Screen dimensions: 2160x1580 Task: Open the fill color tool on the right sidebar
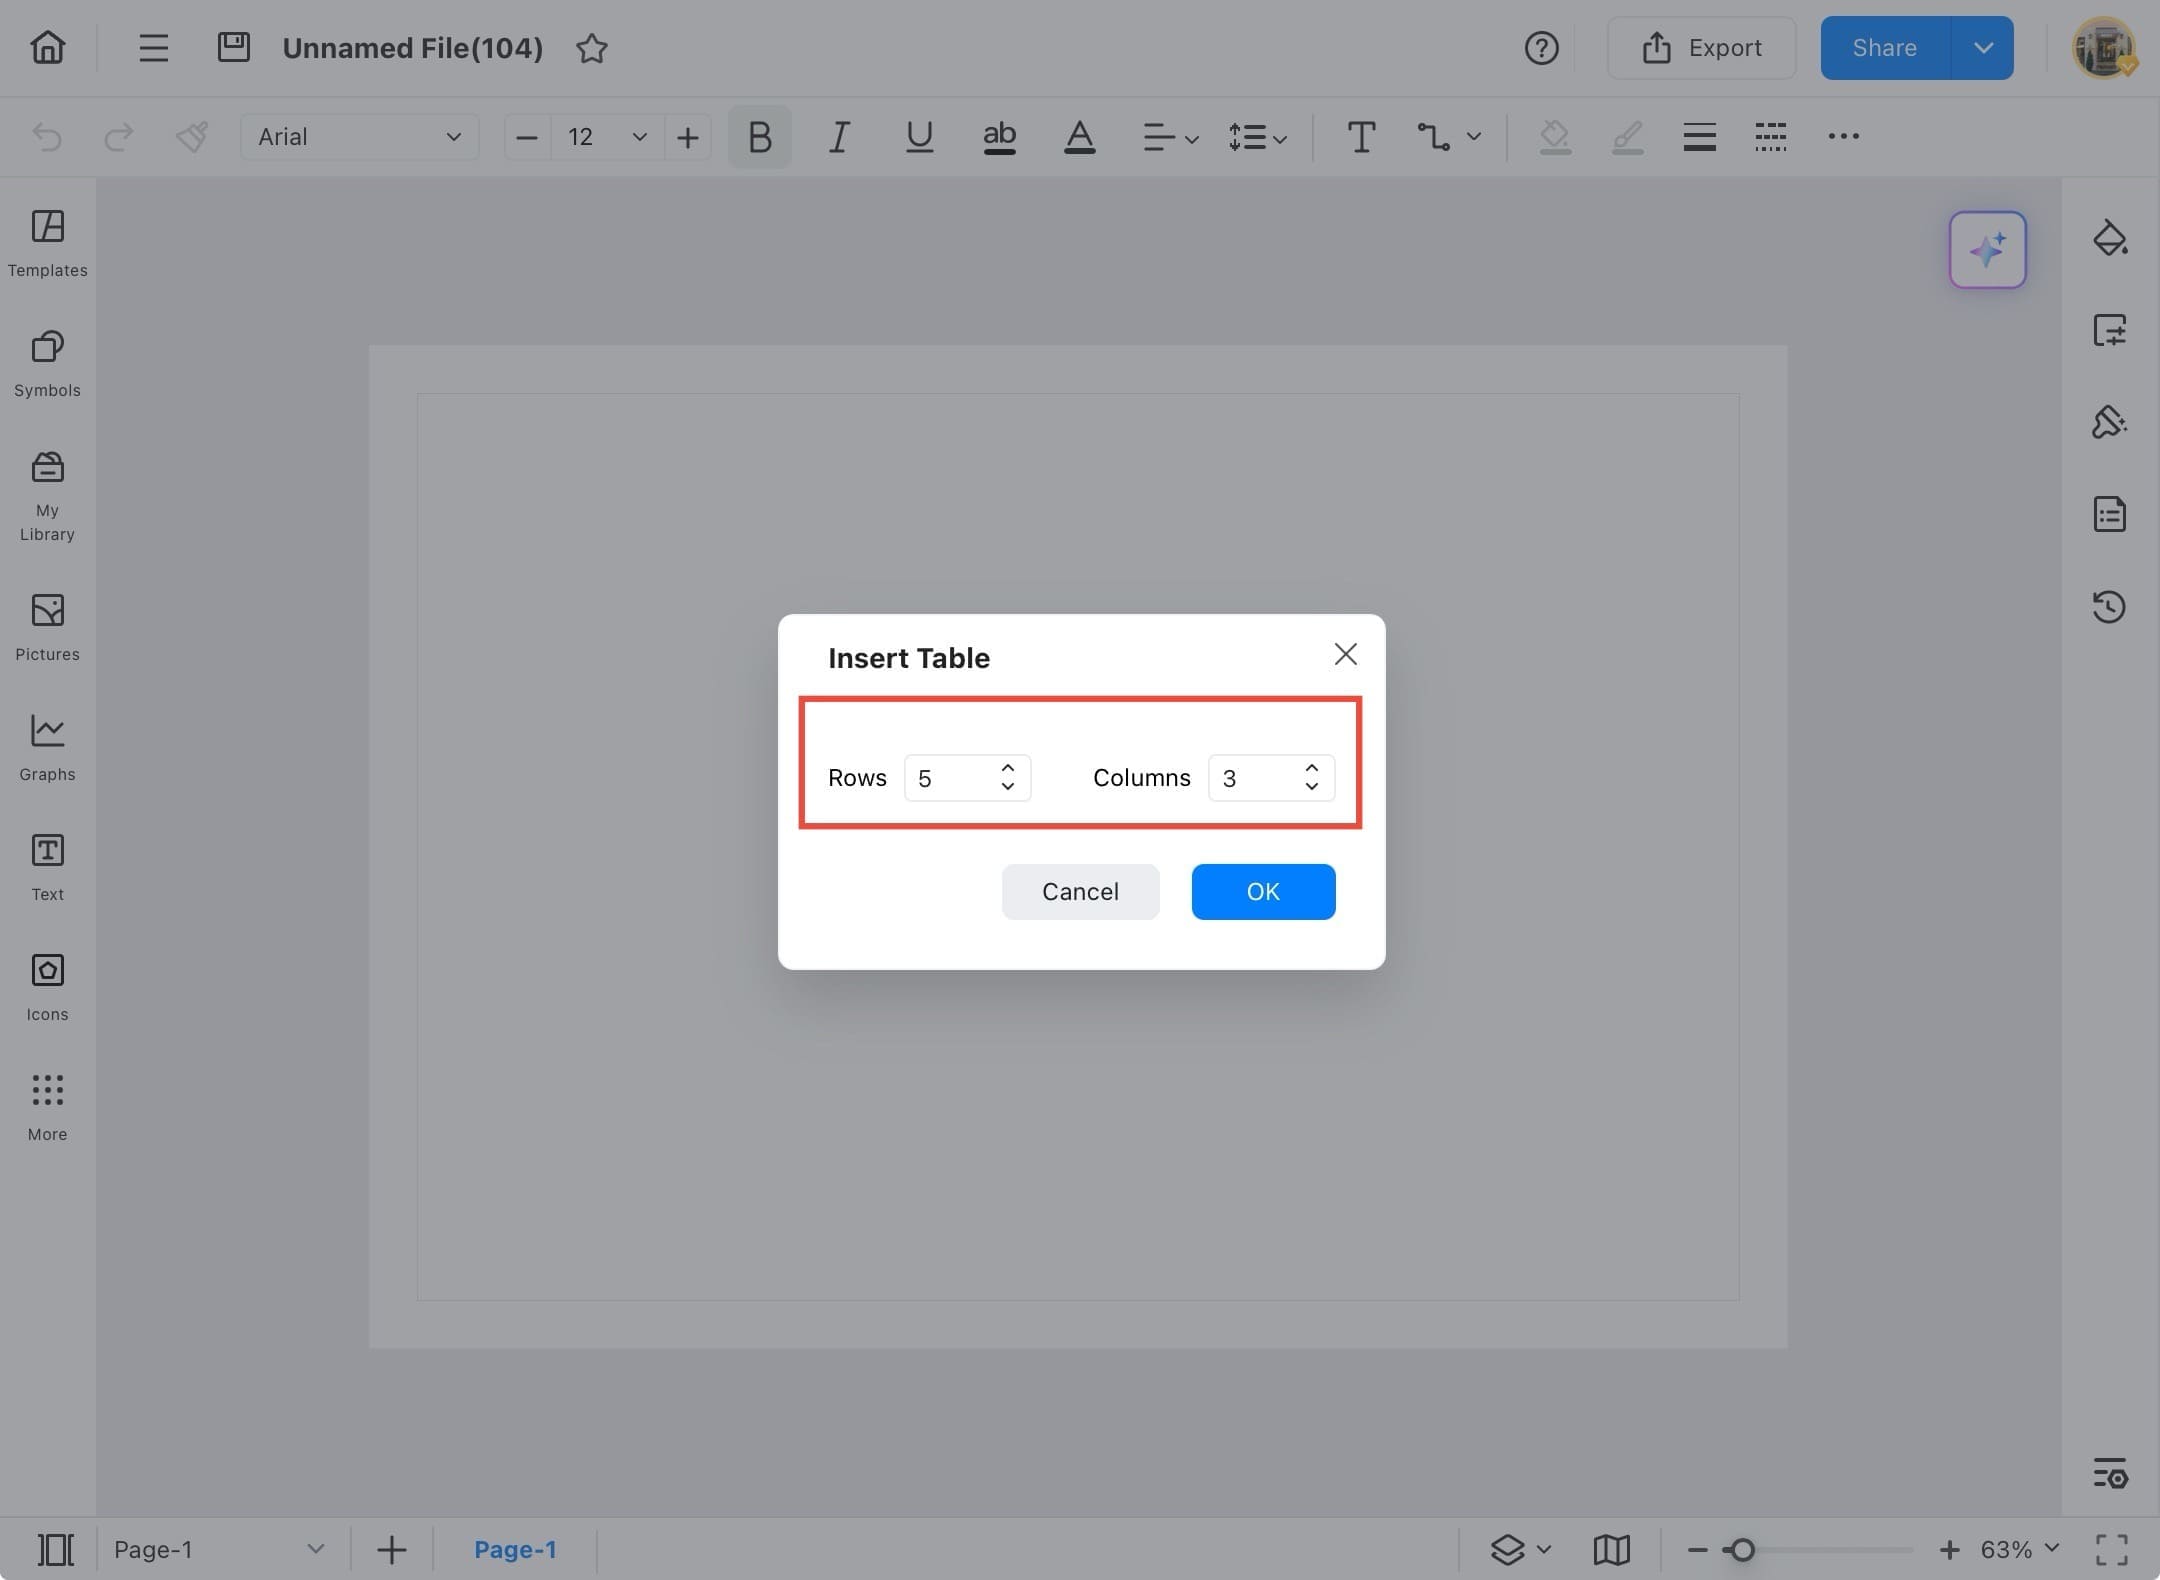2110,239
